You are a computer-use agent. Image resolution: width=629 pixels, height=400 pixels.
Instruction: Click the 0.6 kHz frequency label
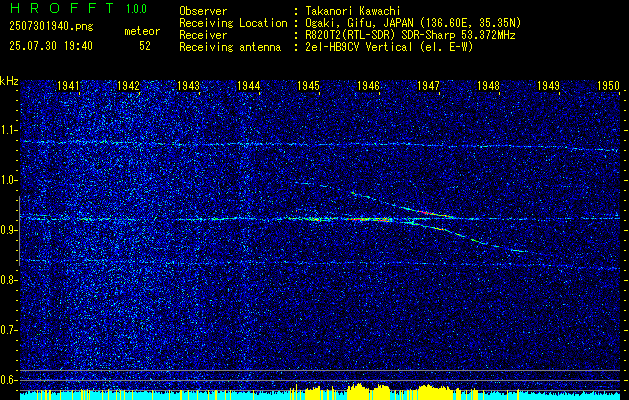8,380
